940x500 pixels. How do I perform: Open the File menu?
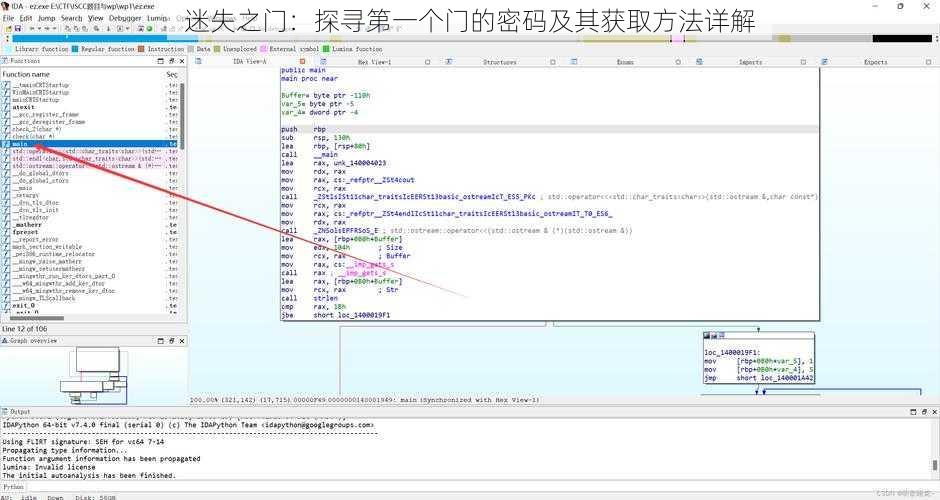pyautogui.click(x=8, y=18)
